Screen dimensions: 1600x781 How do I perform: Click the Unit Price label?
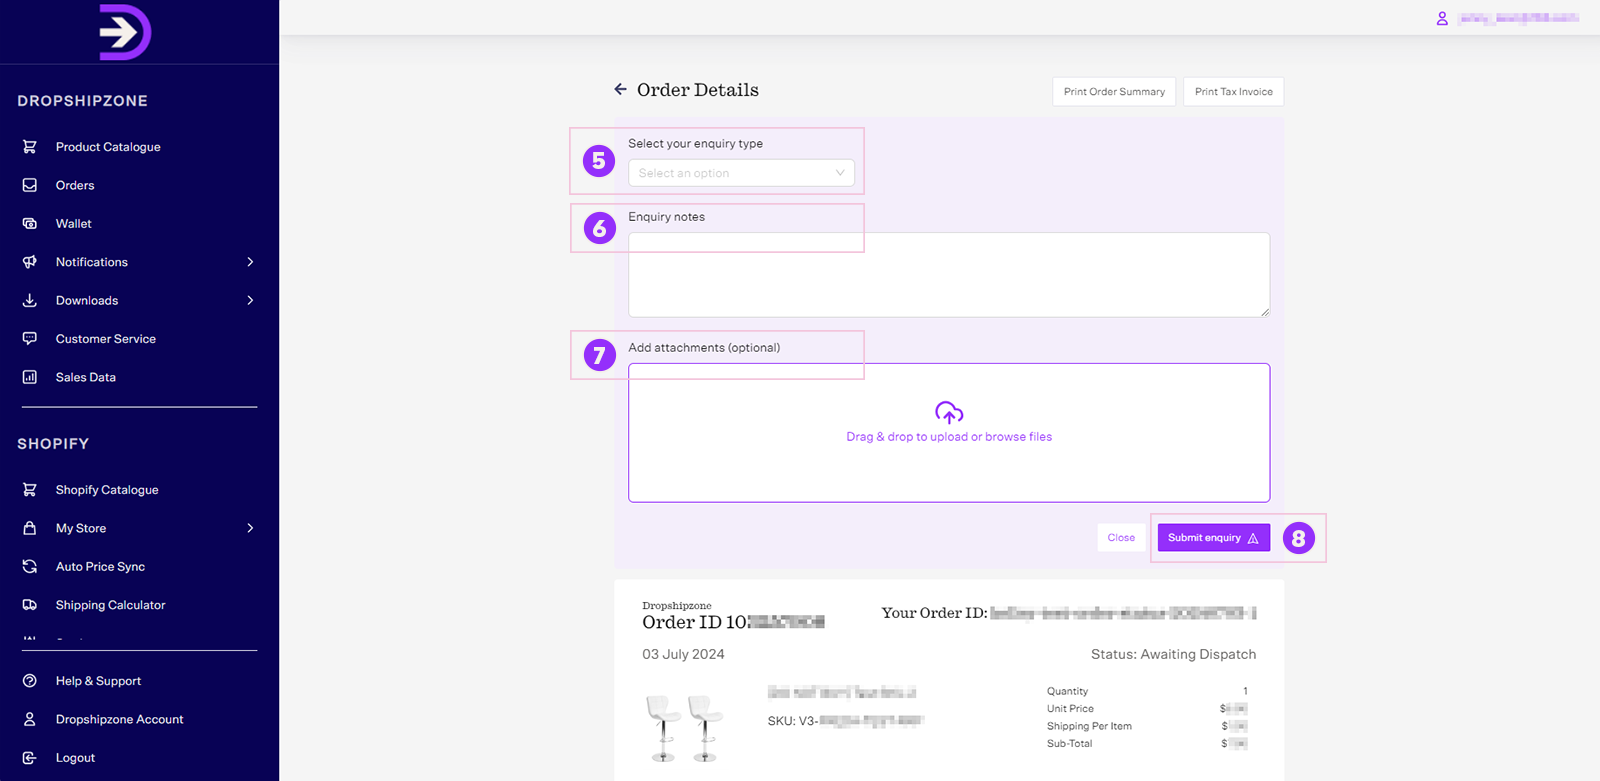point(1070,709)
